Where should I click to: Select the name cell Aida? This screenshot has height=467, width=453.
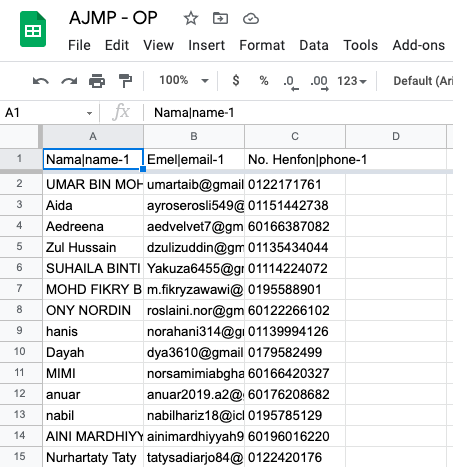click(x=93, y=205)
